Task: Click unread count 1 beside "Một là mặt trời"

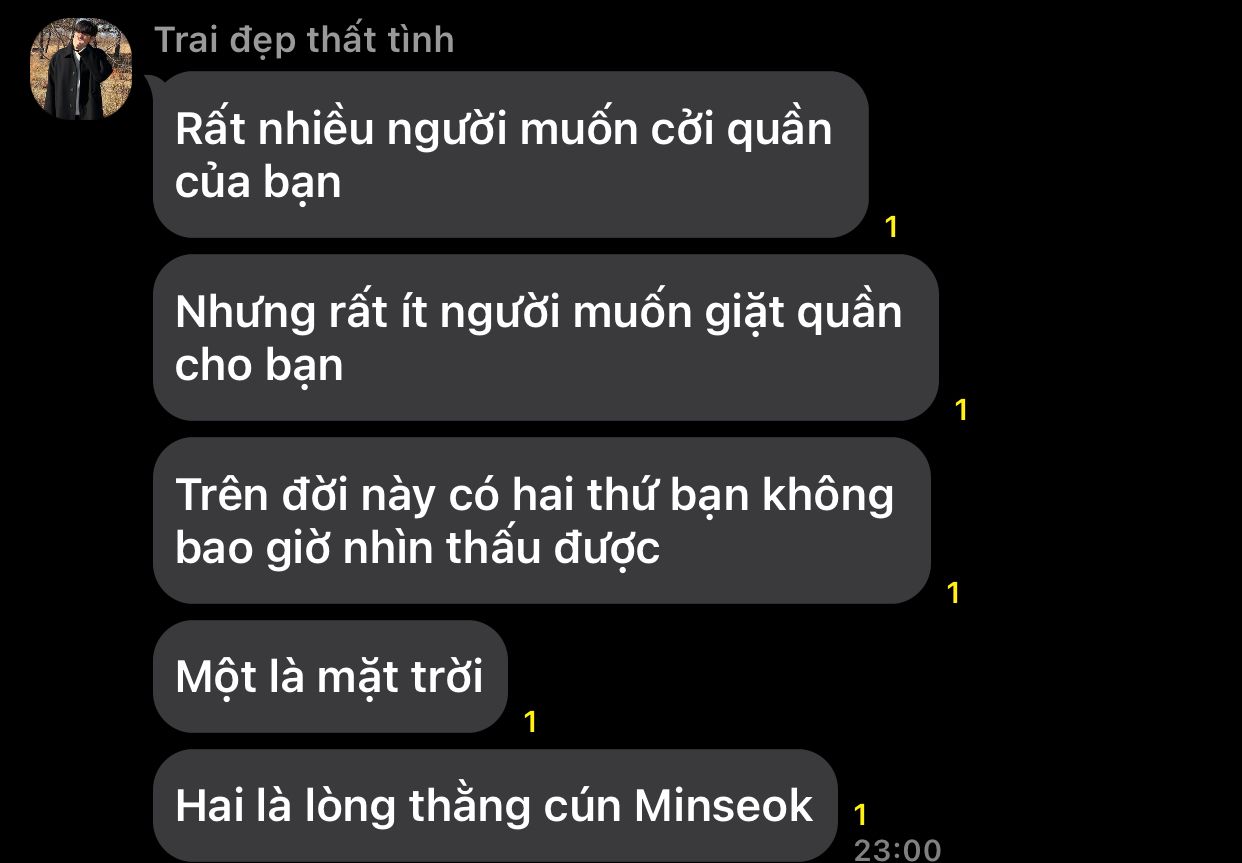Action: [x=531, y=721]
